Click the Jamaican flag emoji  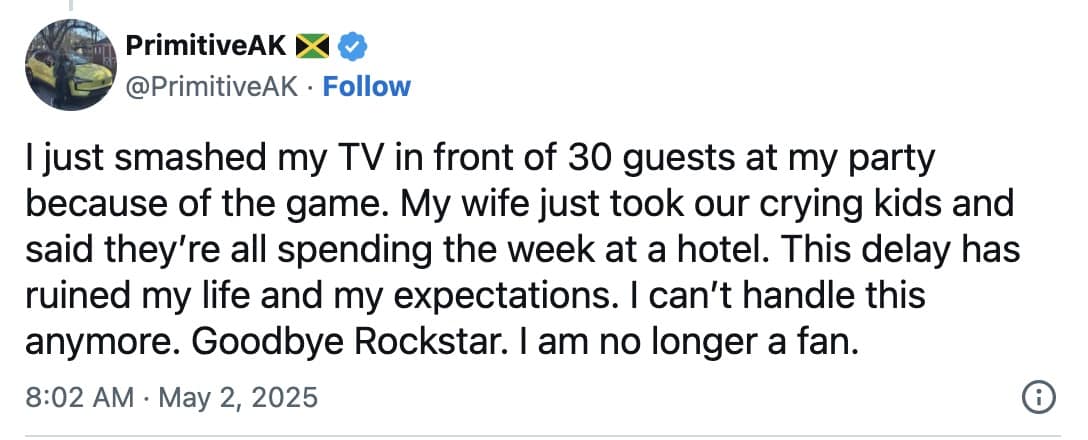coord(314,45)
